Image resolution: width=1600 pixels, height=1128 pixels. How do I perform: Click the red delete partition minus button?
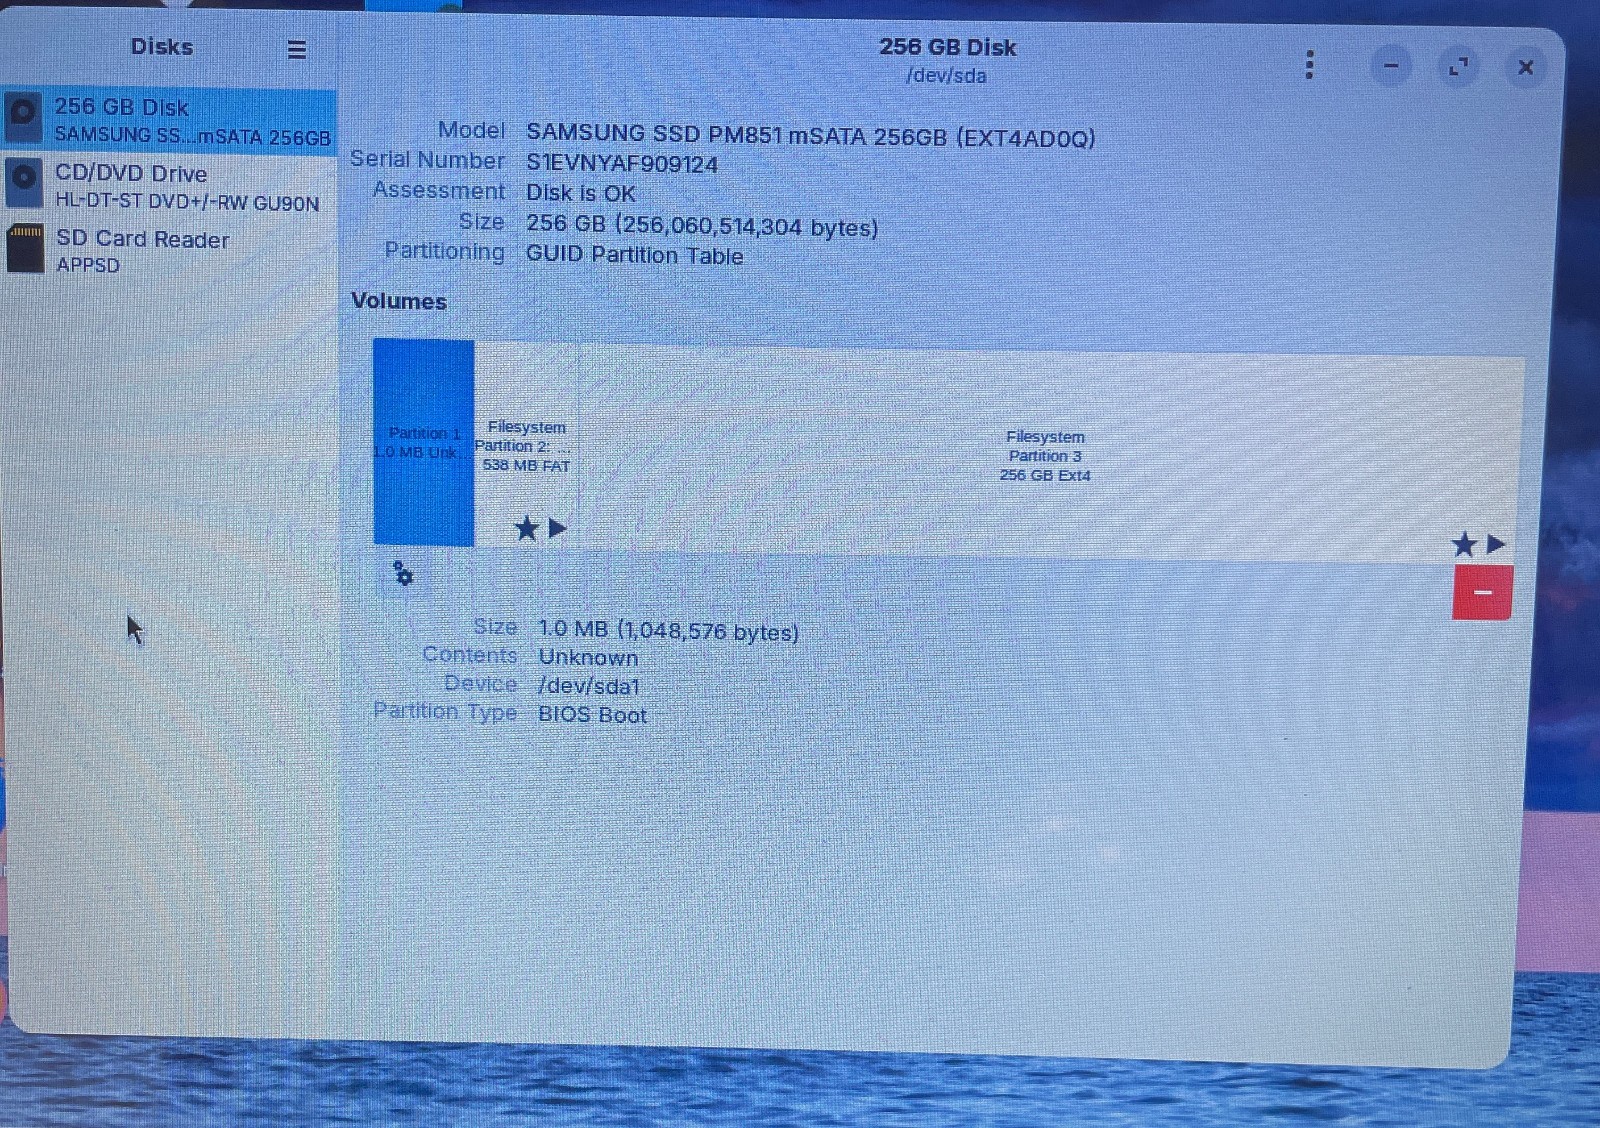1482,592
